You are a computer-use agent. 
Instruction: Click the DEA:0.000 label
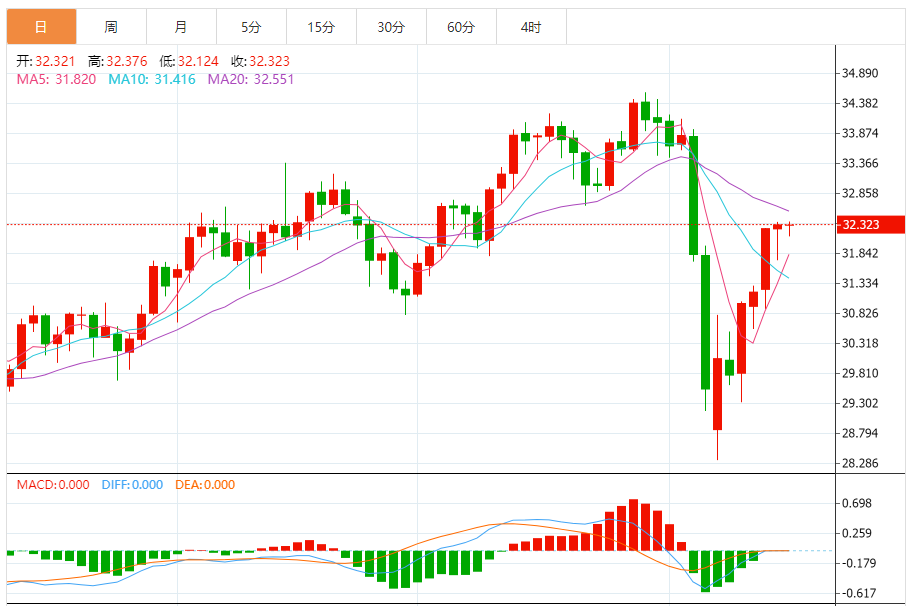205,485
